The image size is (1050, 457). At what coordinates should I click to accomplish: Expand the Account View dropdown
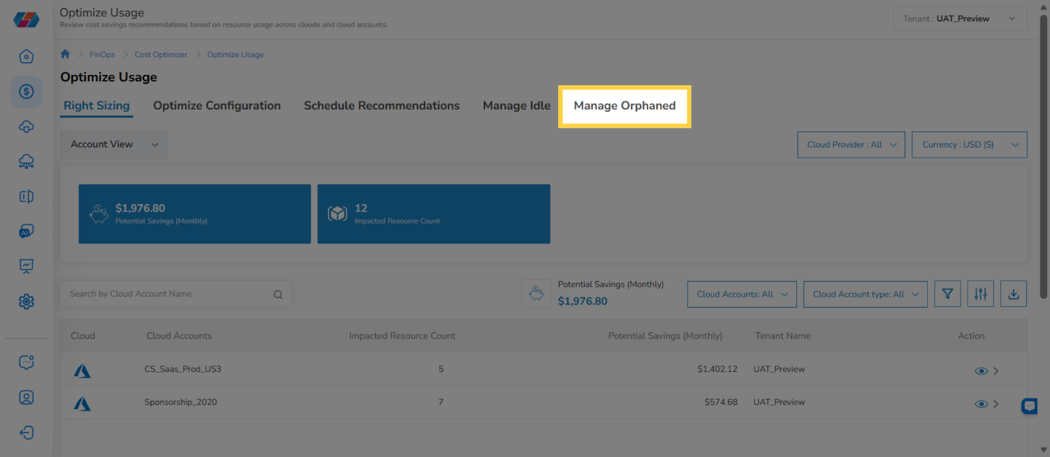[x=114, y=144]
